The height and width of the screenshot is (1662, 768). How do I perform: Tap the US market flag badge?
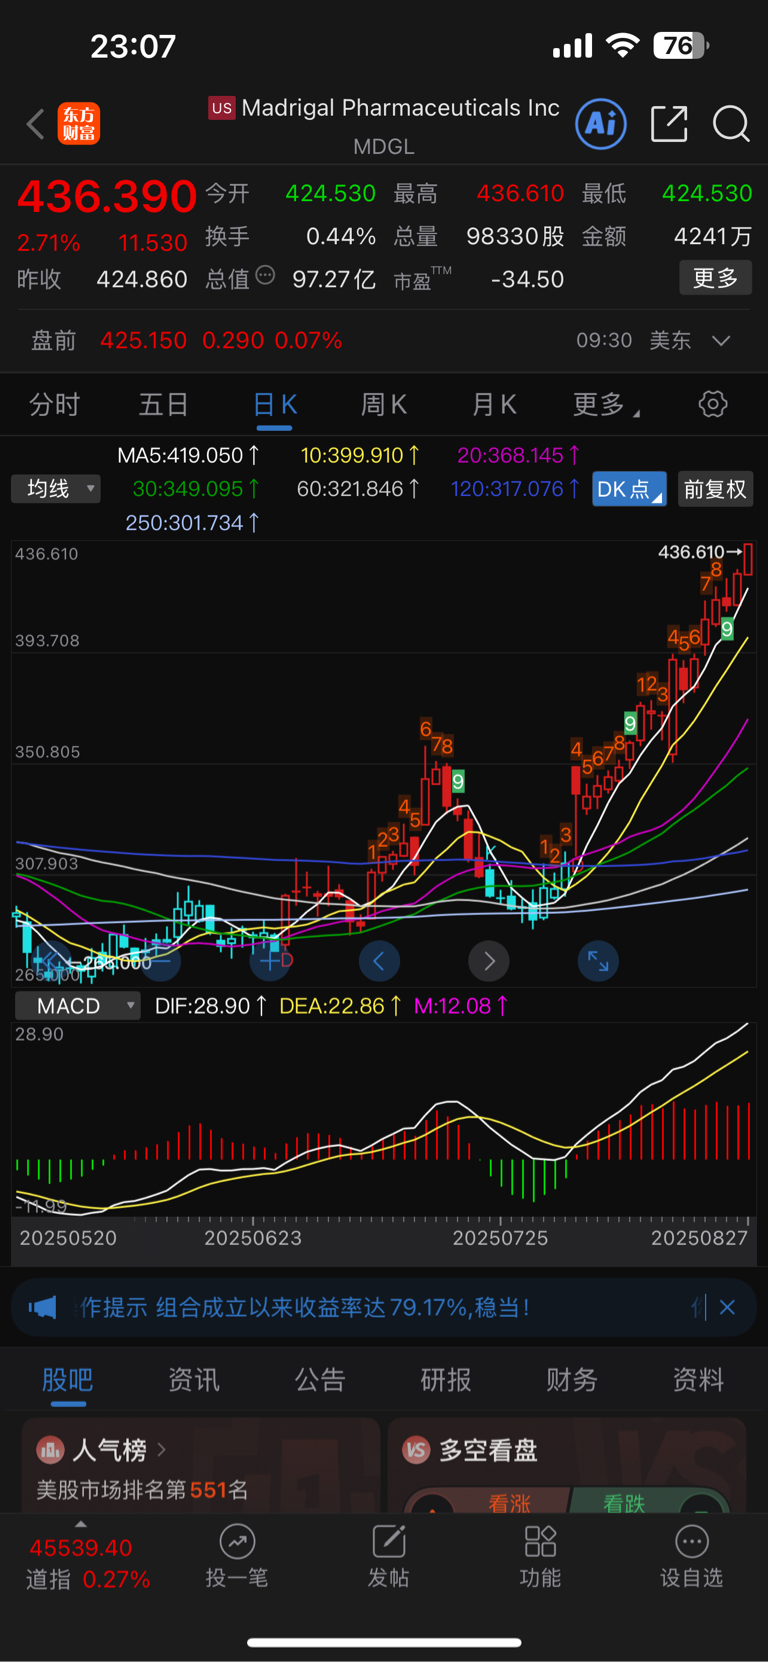pos(221,108)
